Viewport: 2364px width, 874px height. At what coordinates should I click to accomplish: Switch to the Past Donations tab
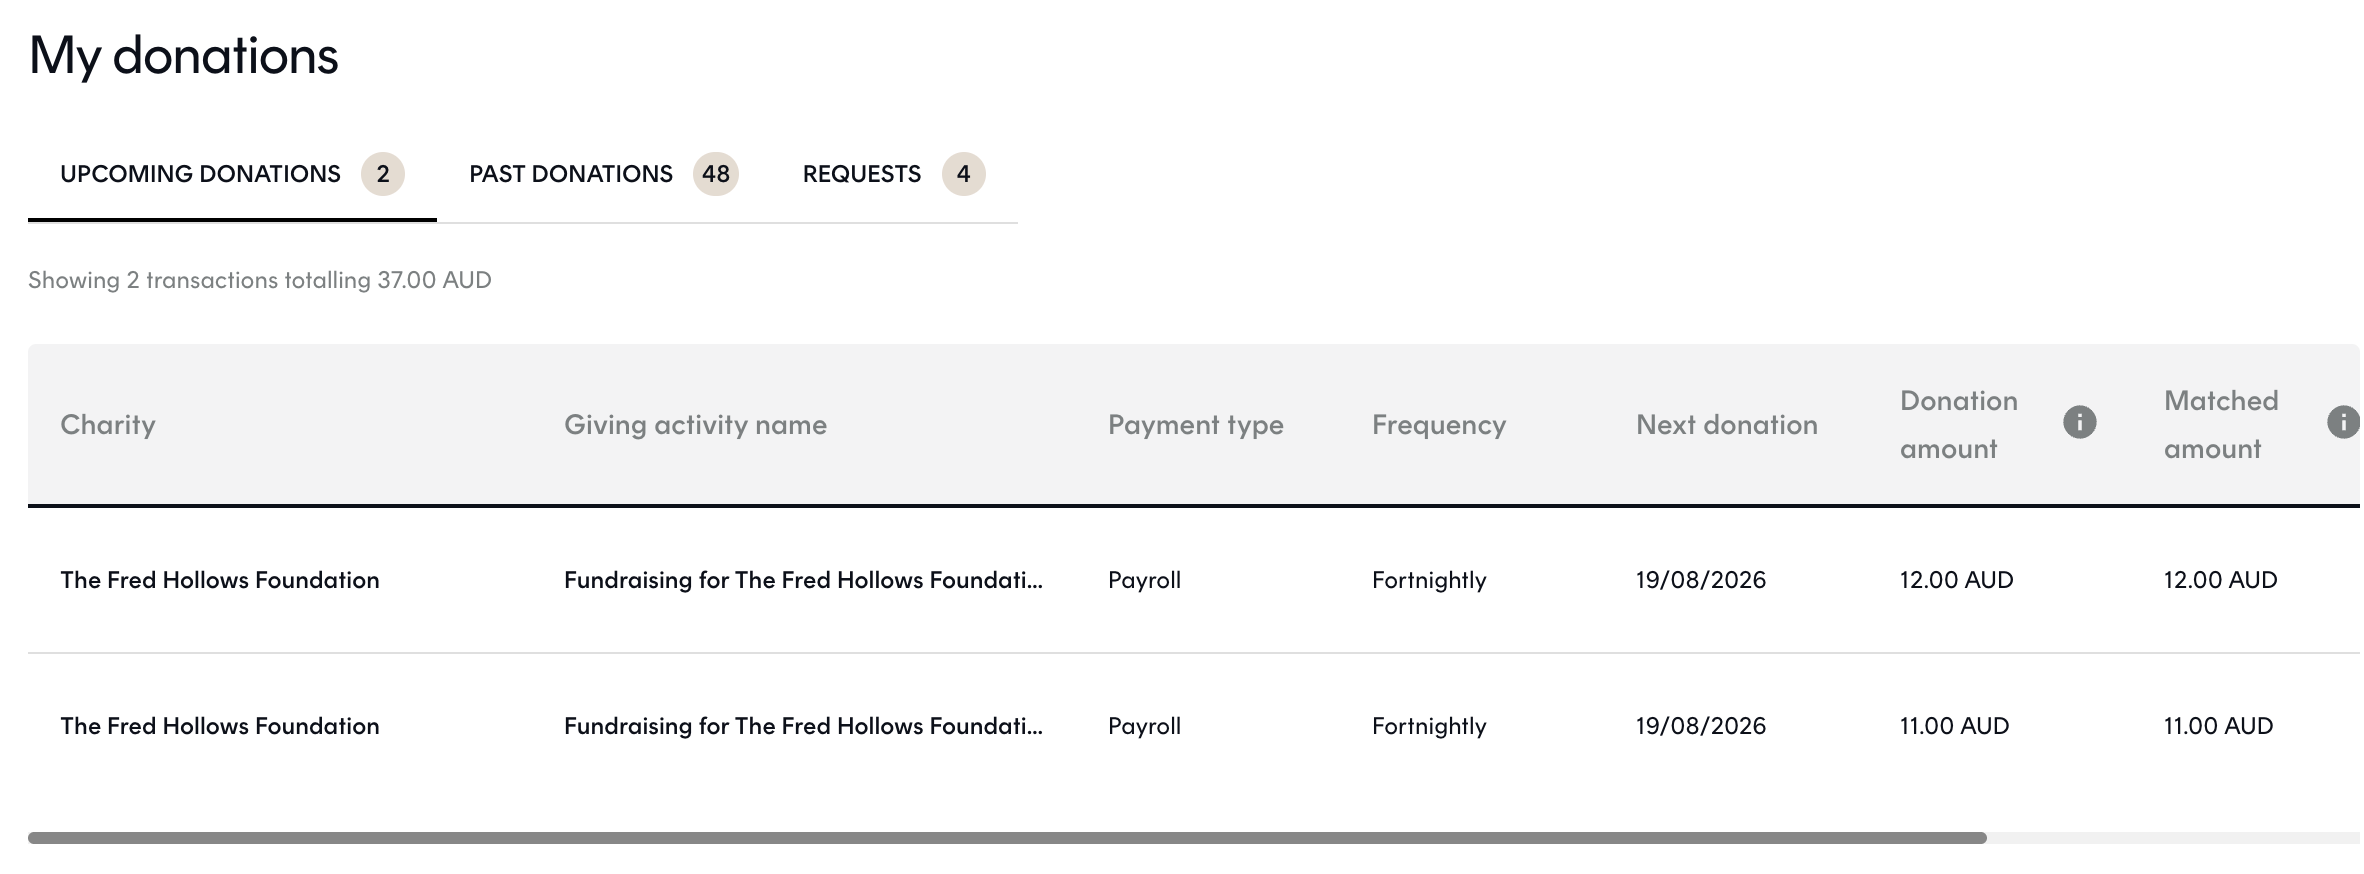603,174
